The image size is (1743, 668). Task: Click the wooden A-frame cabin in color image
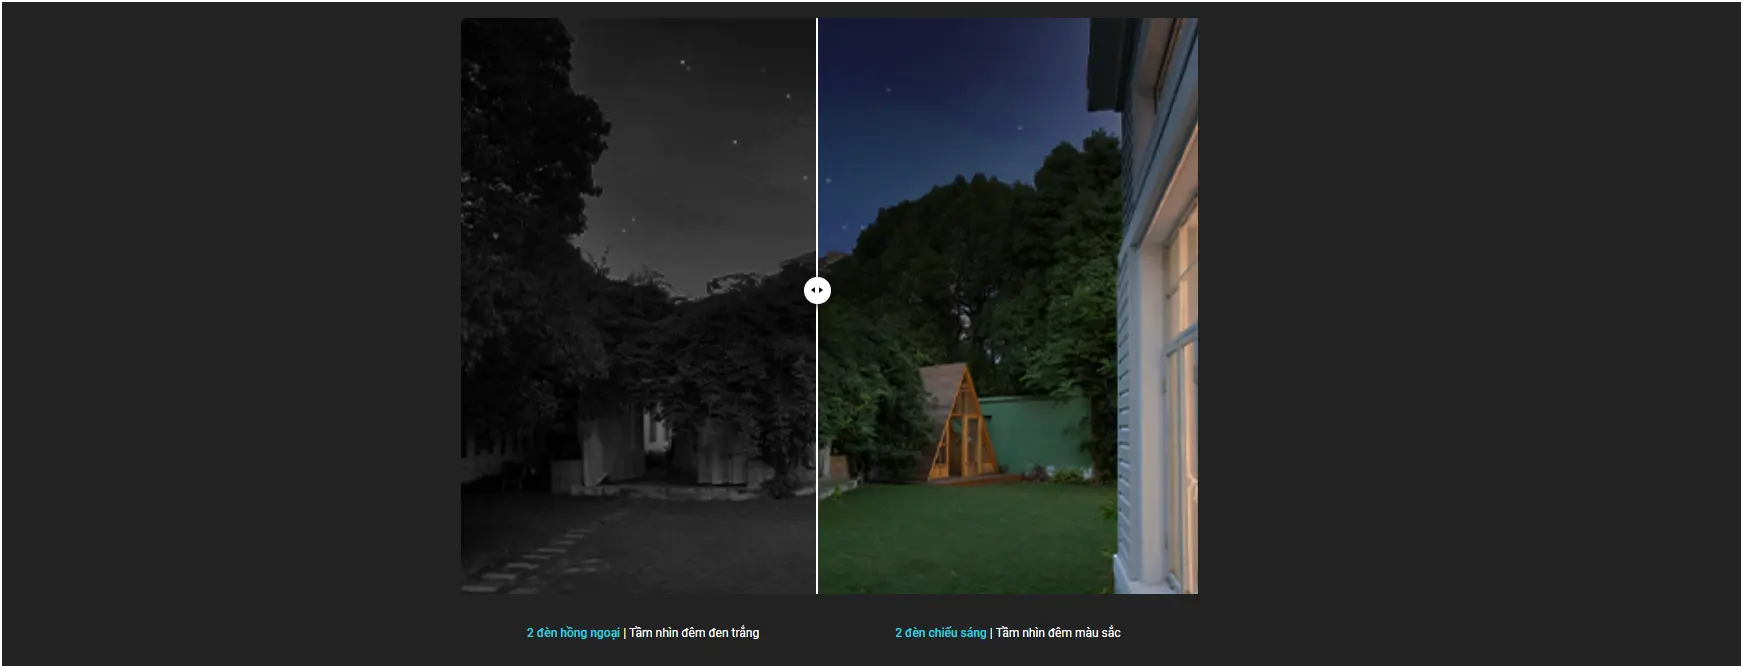(959, 423)
